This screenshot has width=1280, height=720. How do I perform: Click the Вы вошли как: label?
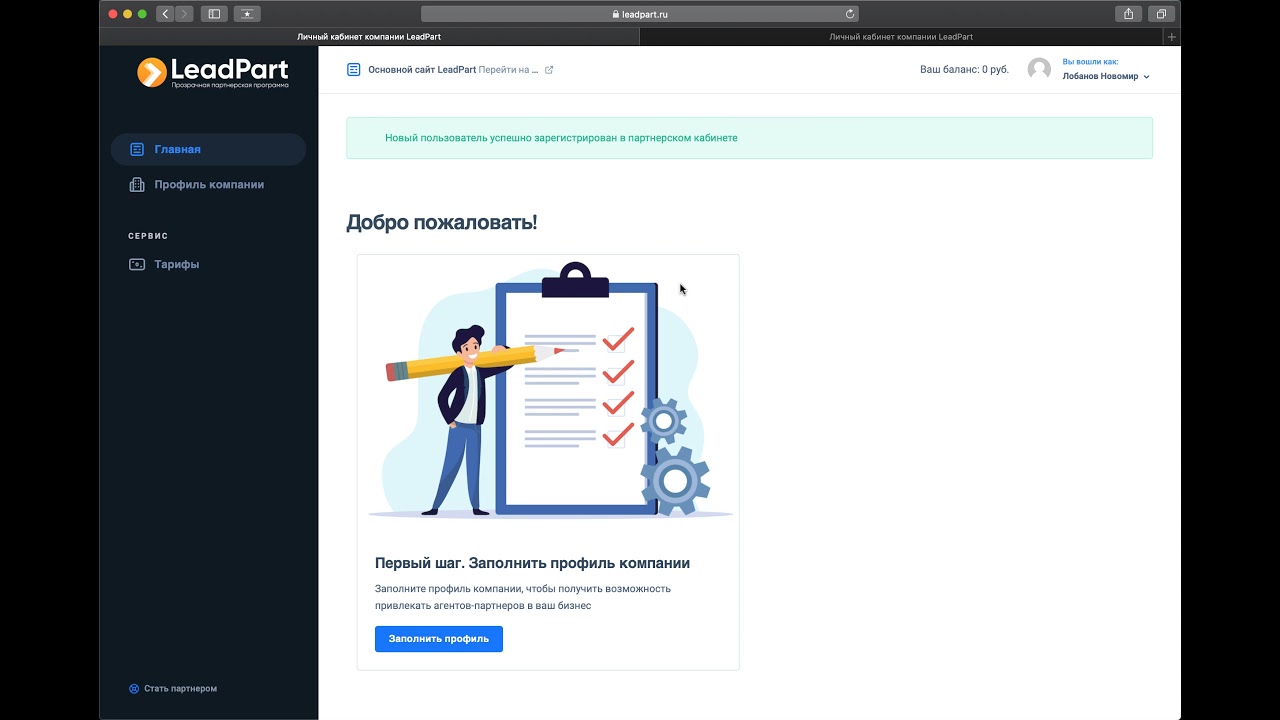(x=1090, y=62)
